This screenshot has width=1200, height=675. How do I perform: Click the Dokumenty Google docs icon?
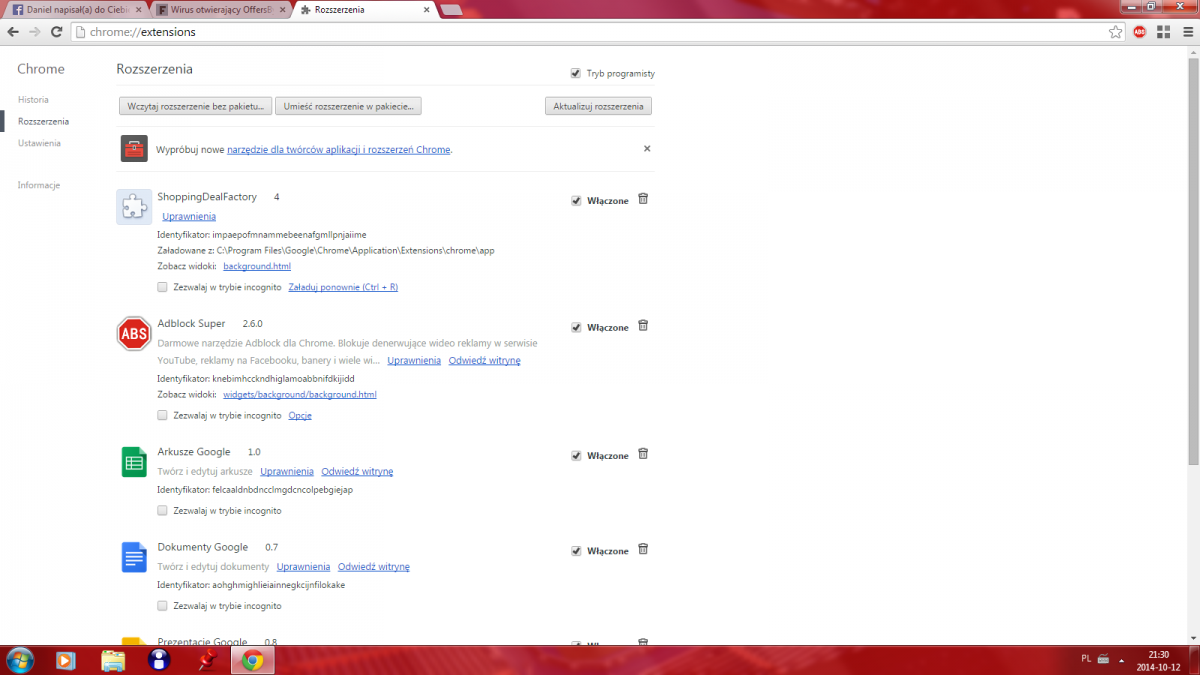134,557
